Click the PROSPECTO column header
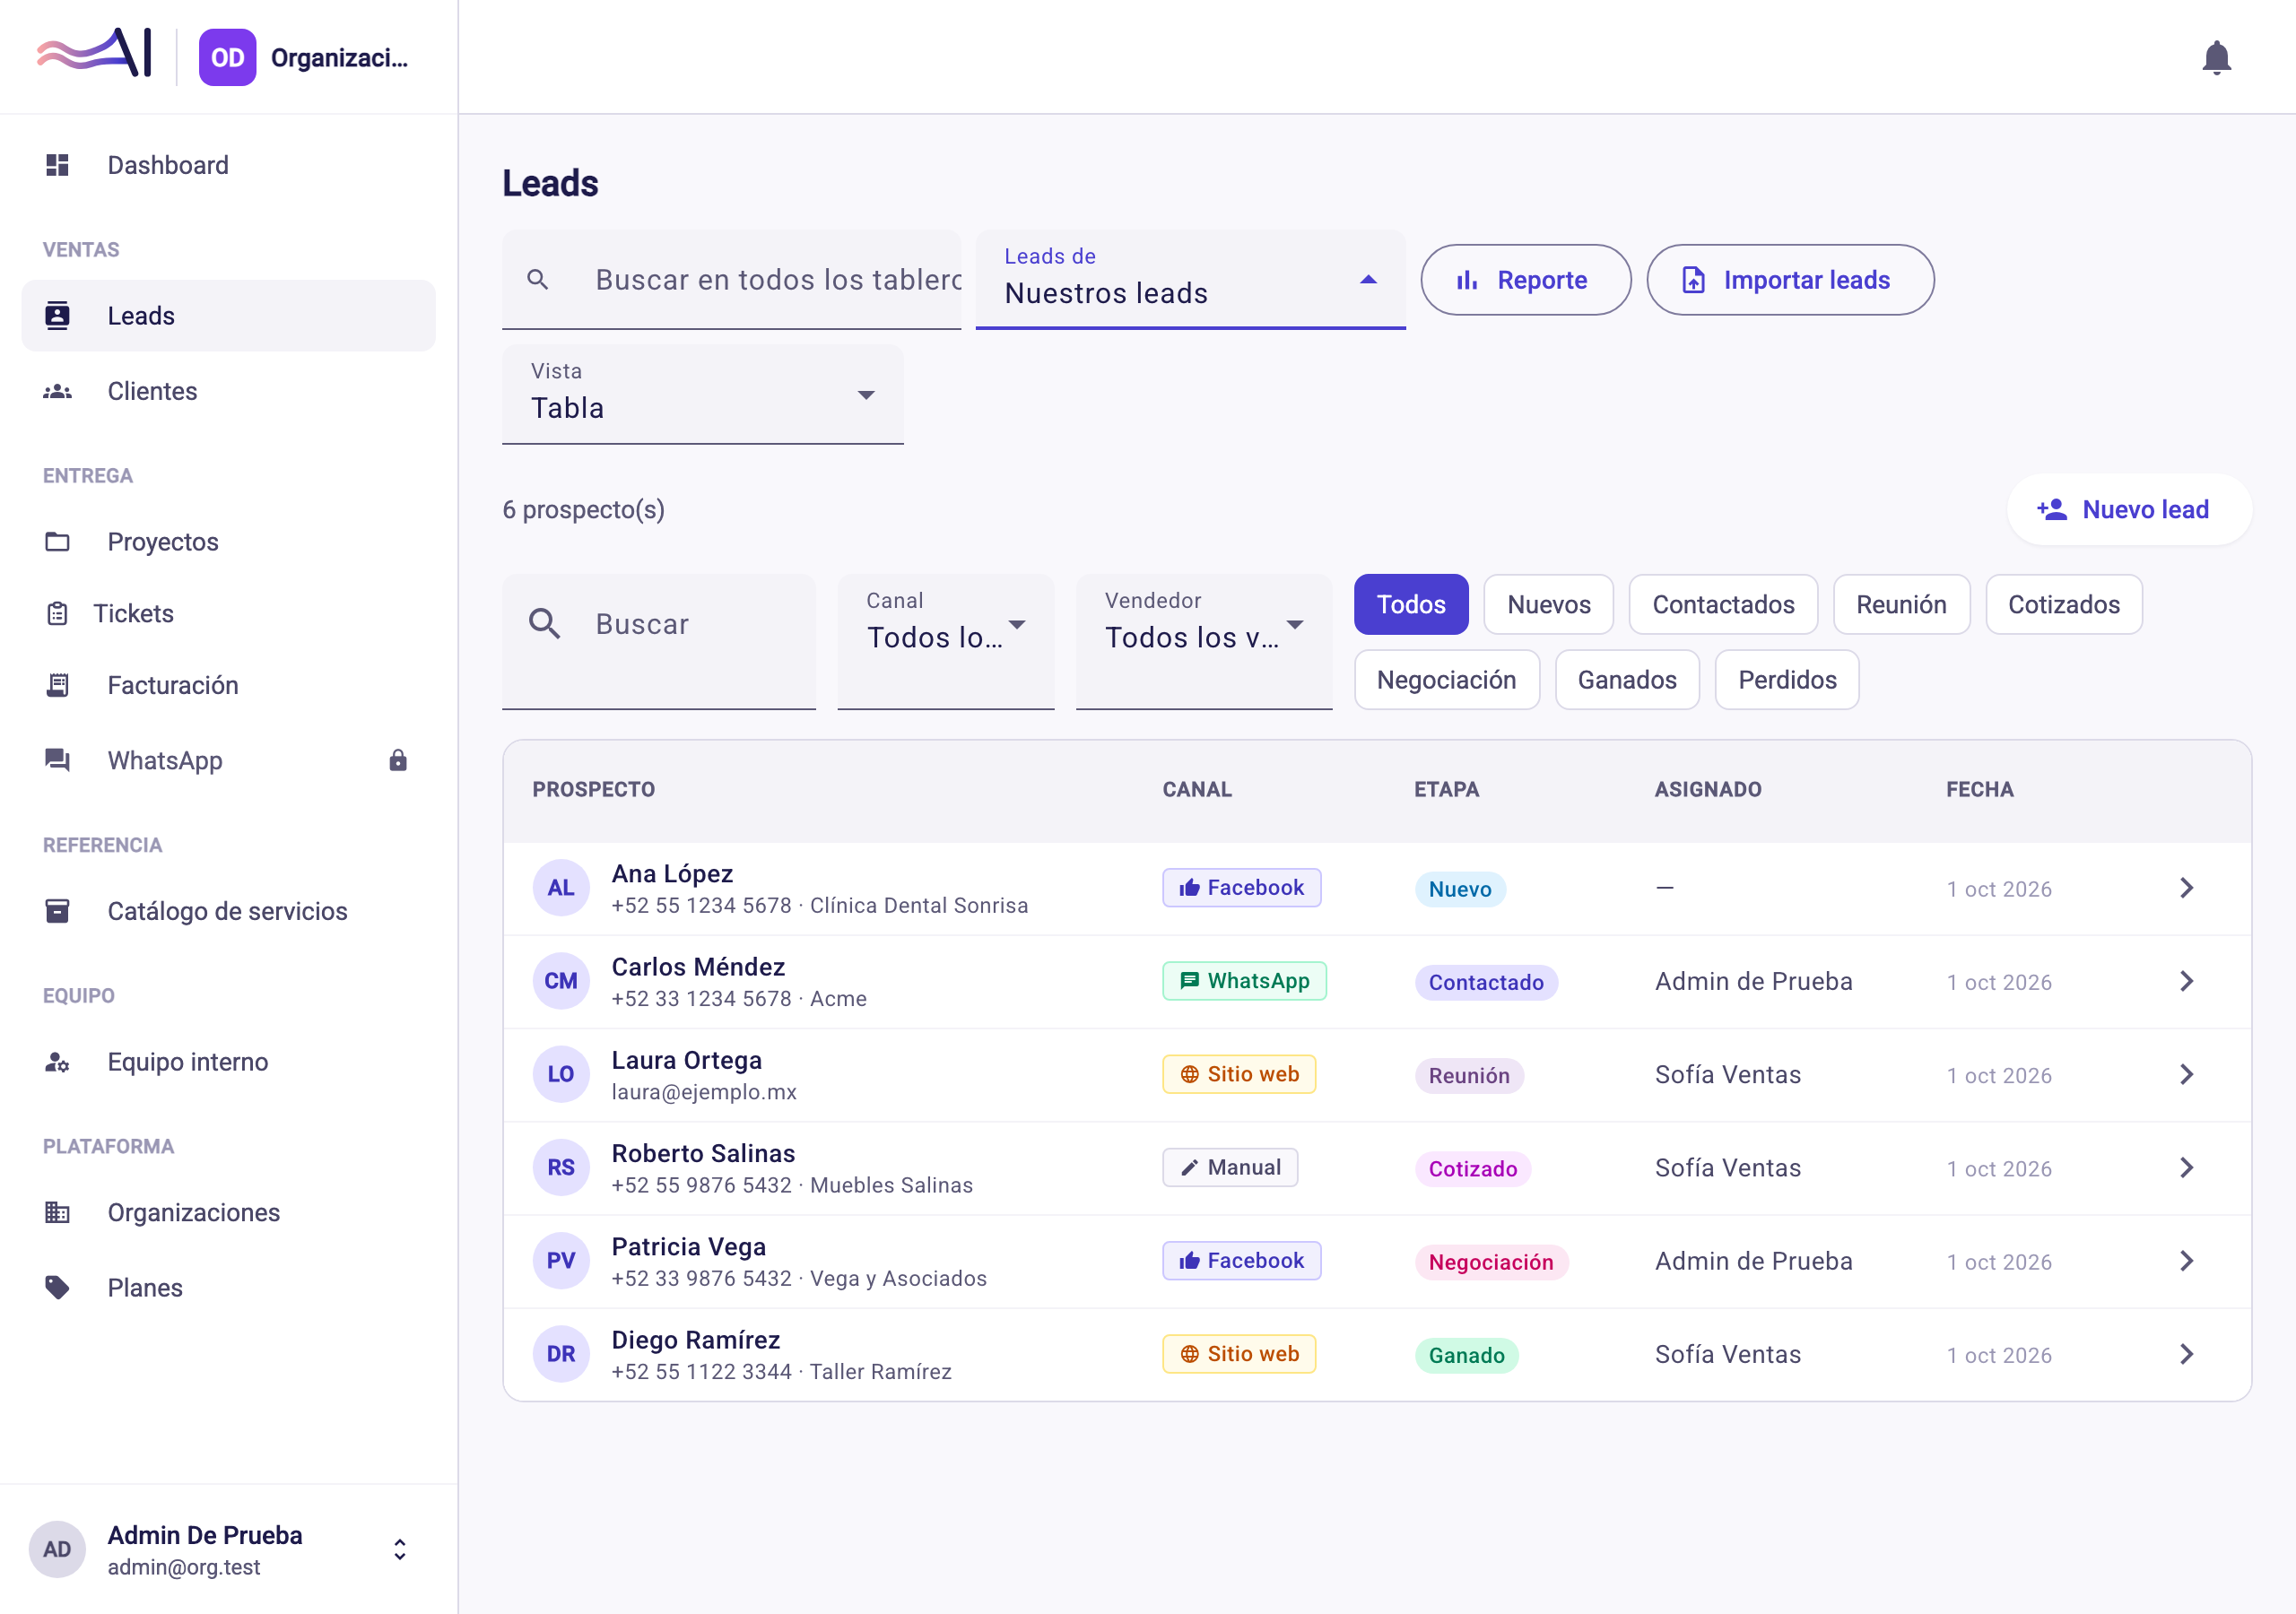 pos(593,790)
